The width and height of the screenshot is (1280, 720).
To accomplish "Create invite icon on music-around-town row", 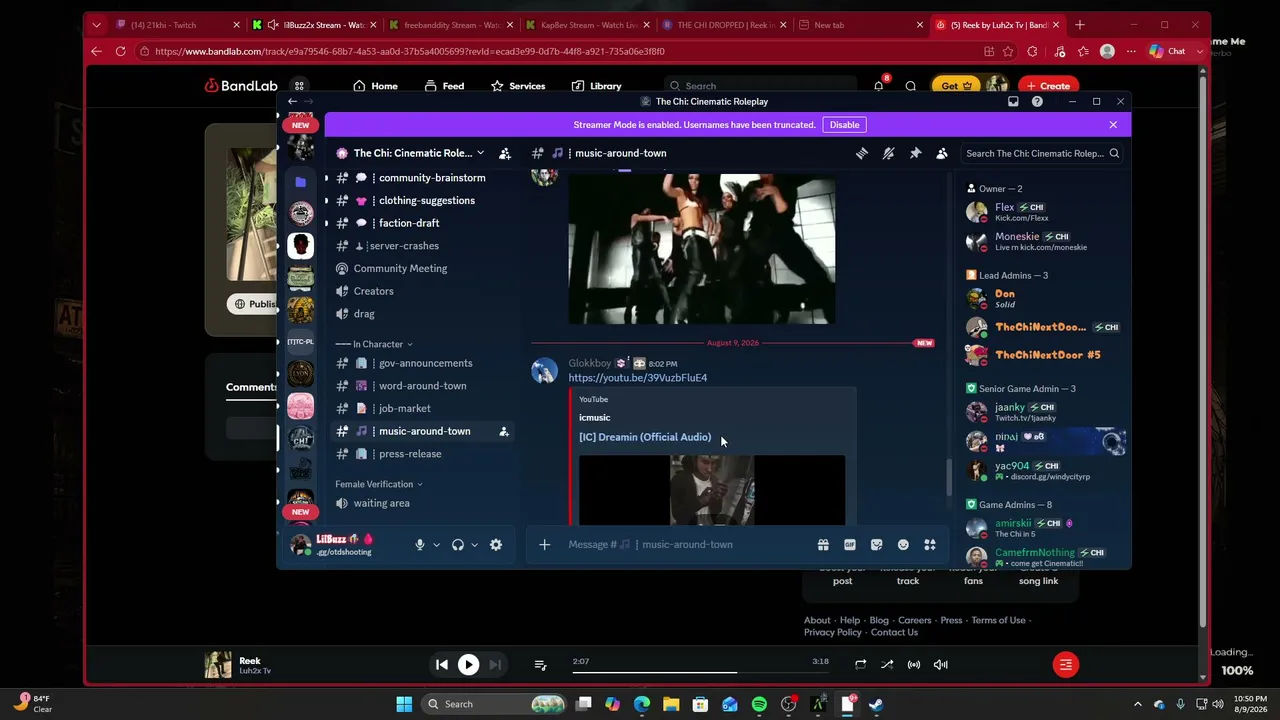I will (x=504, y=431).
